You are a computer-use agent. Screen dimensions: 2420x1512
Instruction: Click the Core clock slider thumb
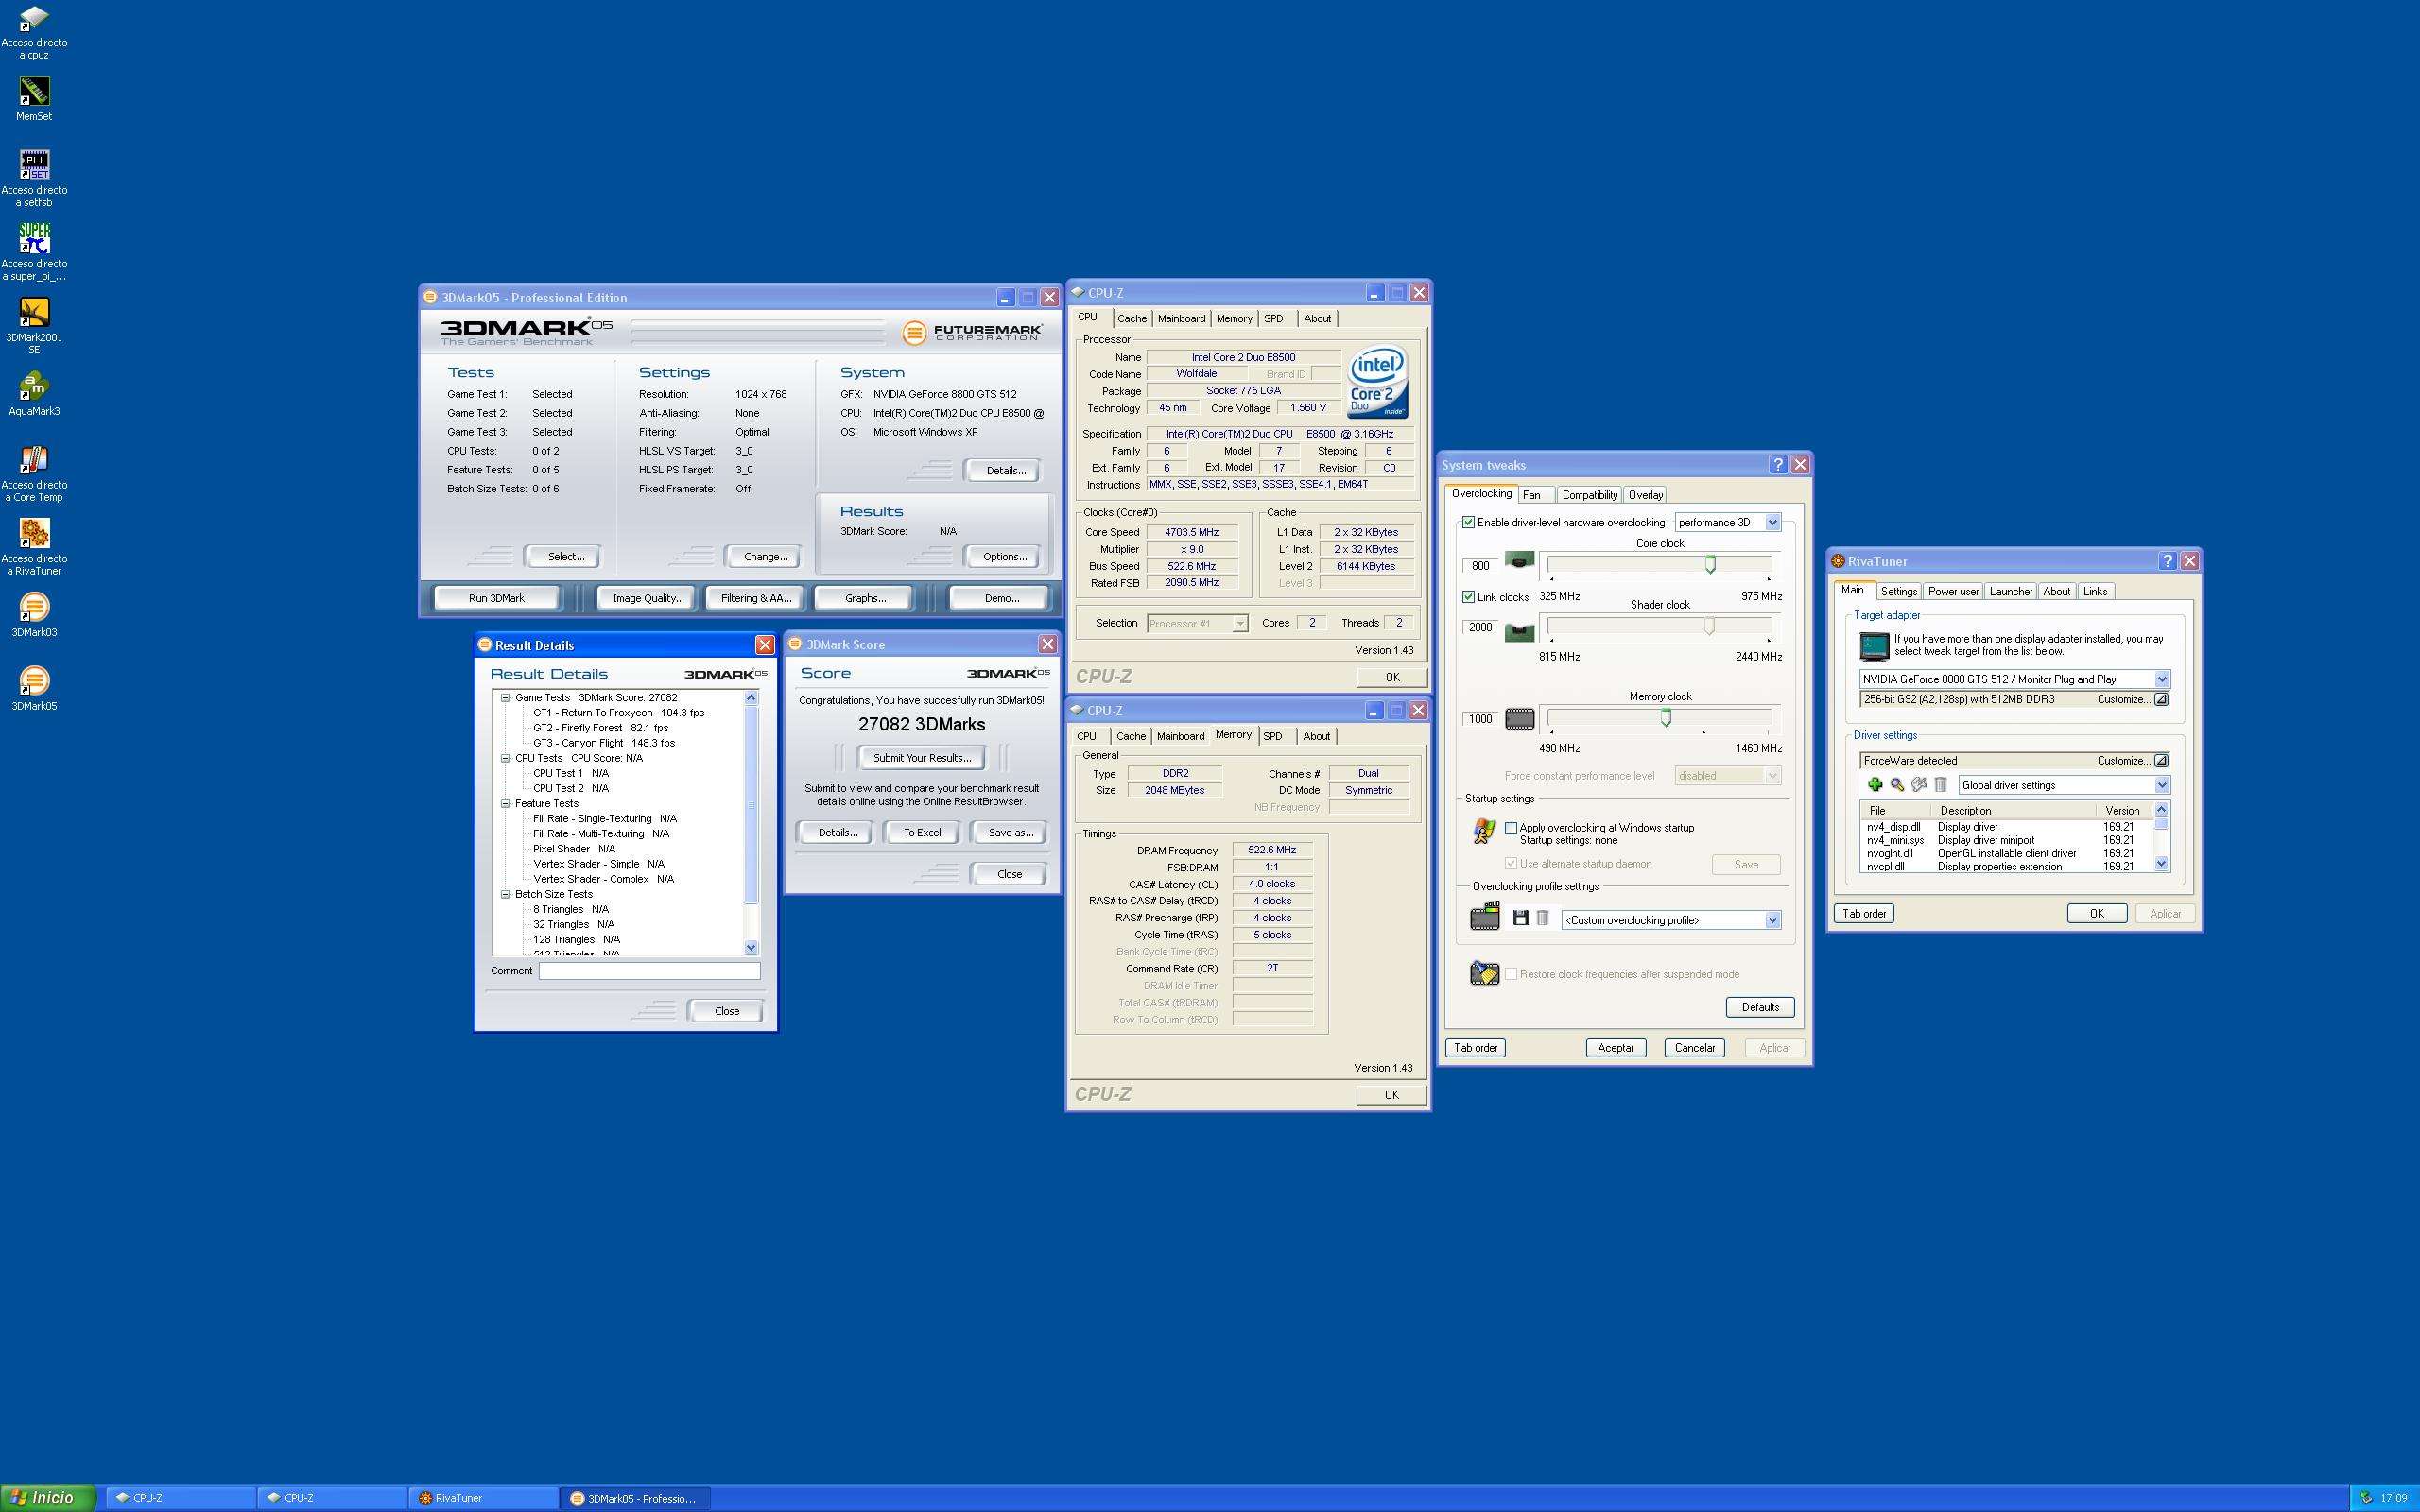click(x=1710, y=564)
